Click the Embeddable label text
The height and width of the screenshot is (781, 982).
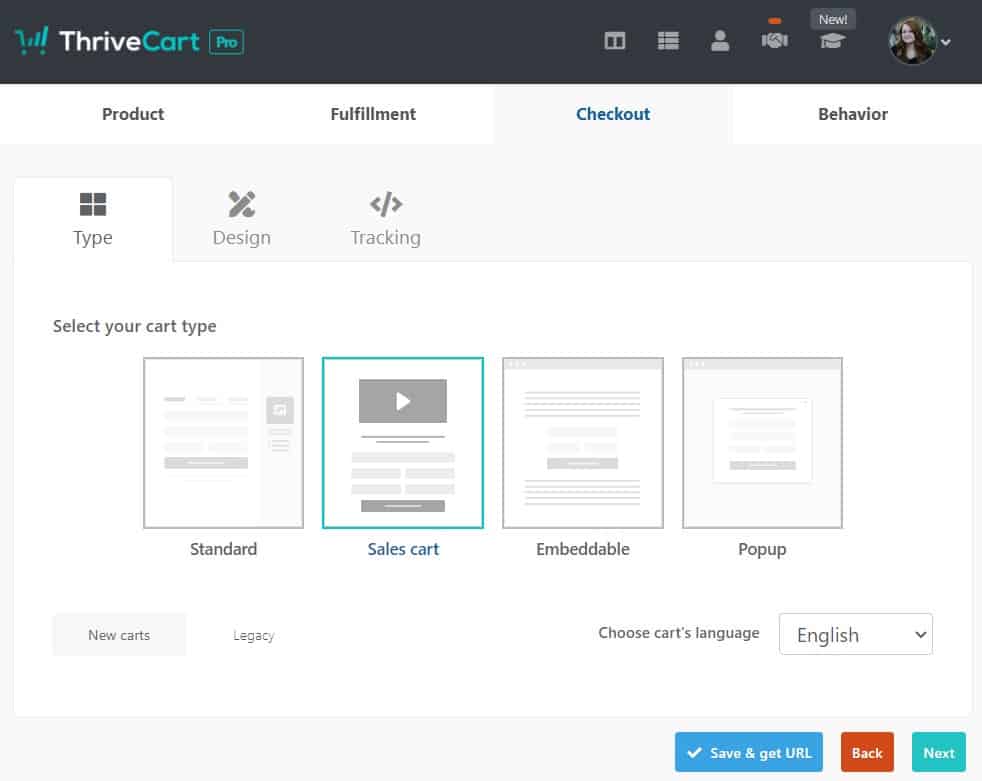pyautogui.click(x=583, y=549)
